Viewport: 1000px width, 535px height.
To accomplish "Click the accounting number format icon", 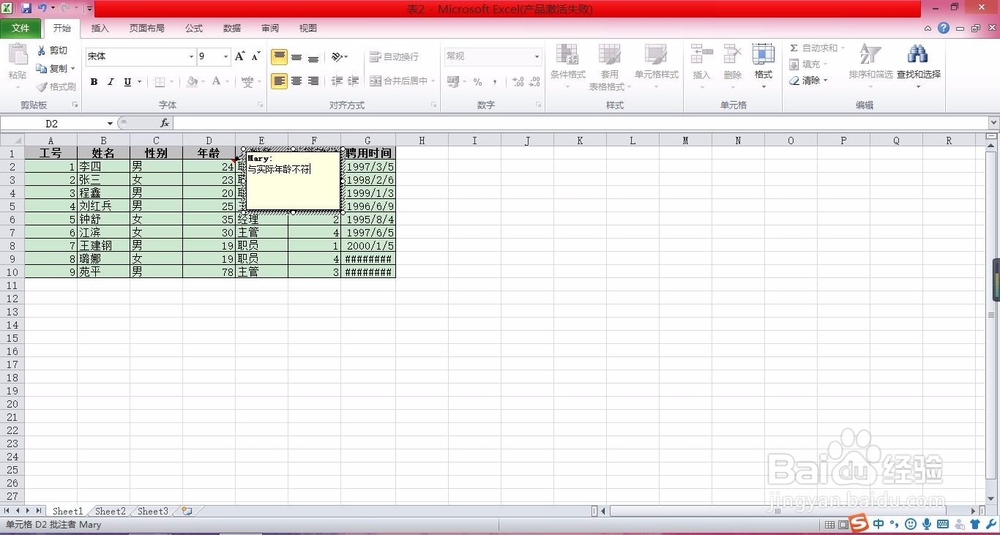I will (453, 82).
